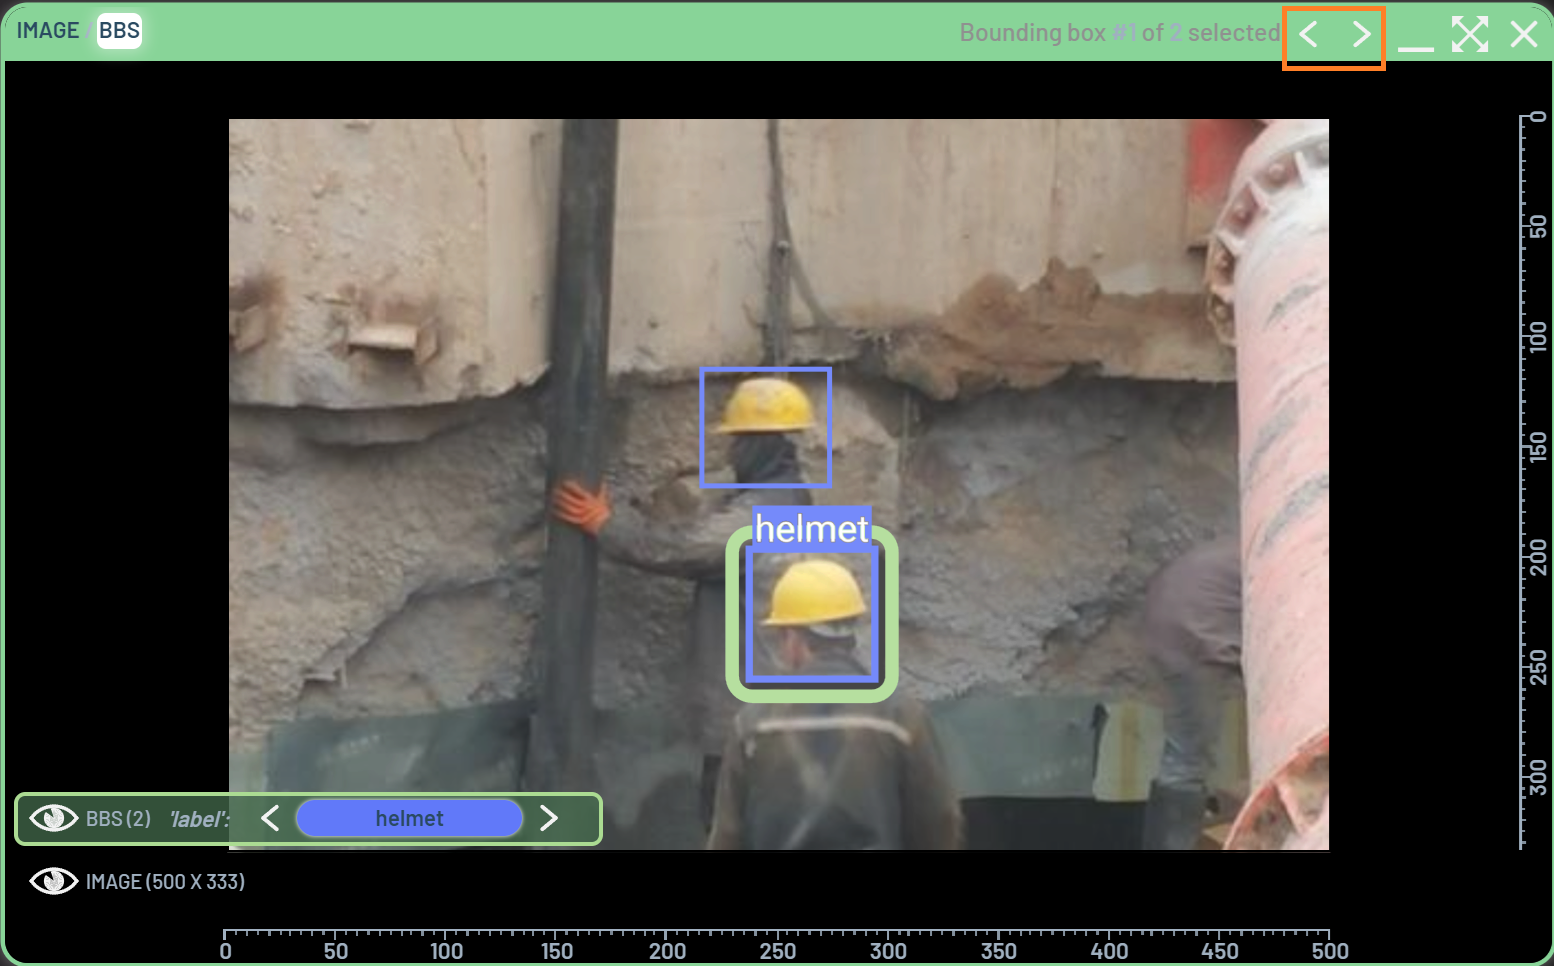Click the bounding box selection status text
The image size is (1554, 970).
1118,33
